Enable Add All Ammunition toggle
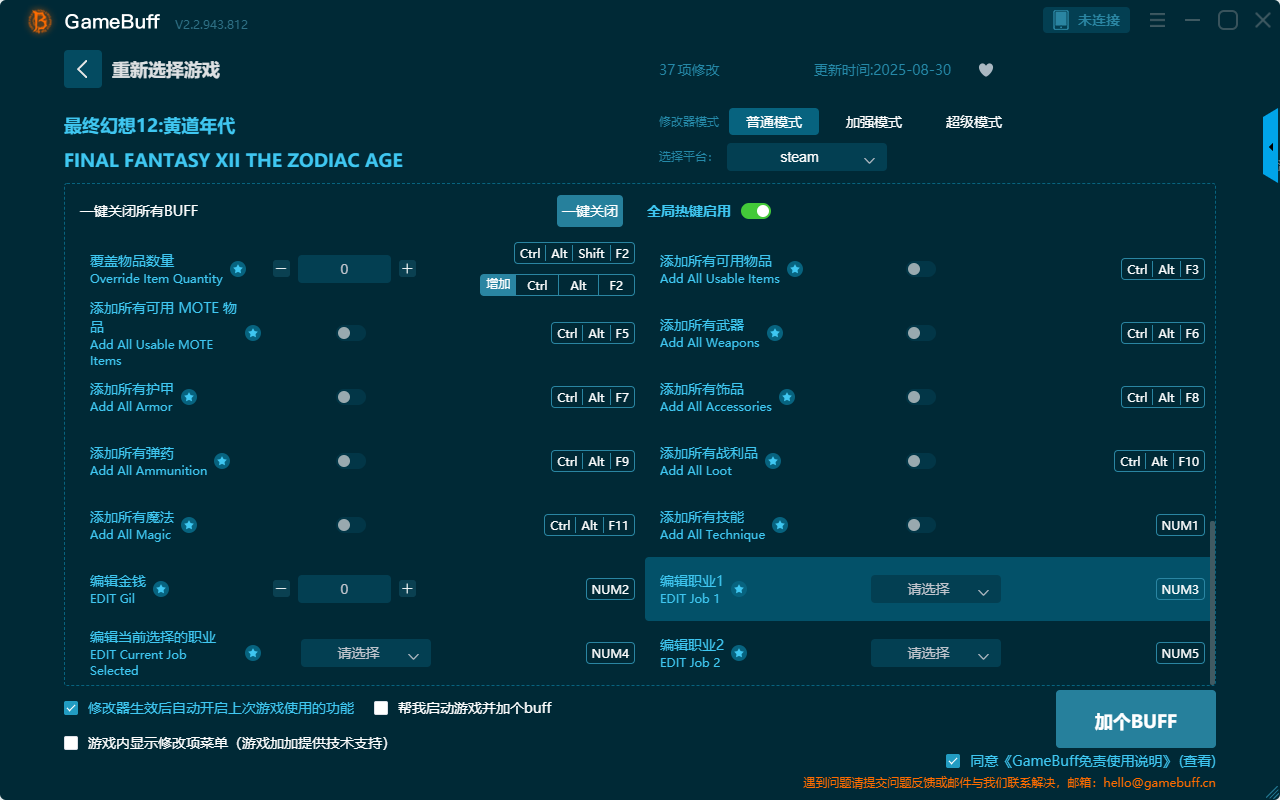1280x800 pixels. (351, 461)
